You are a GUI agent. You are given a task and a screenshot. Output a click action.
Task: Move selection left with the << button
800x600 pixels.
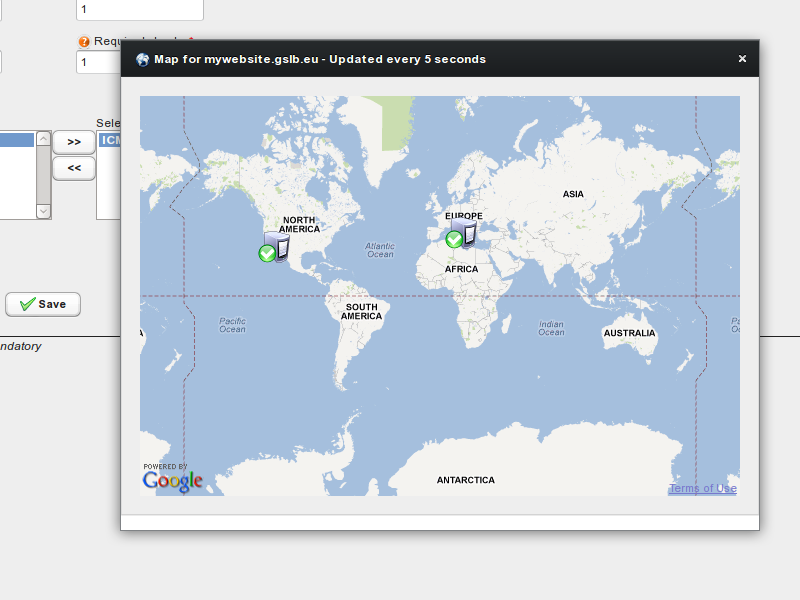pos(74,168)
